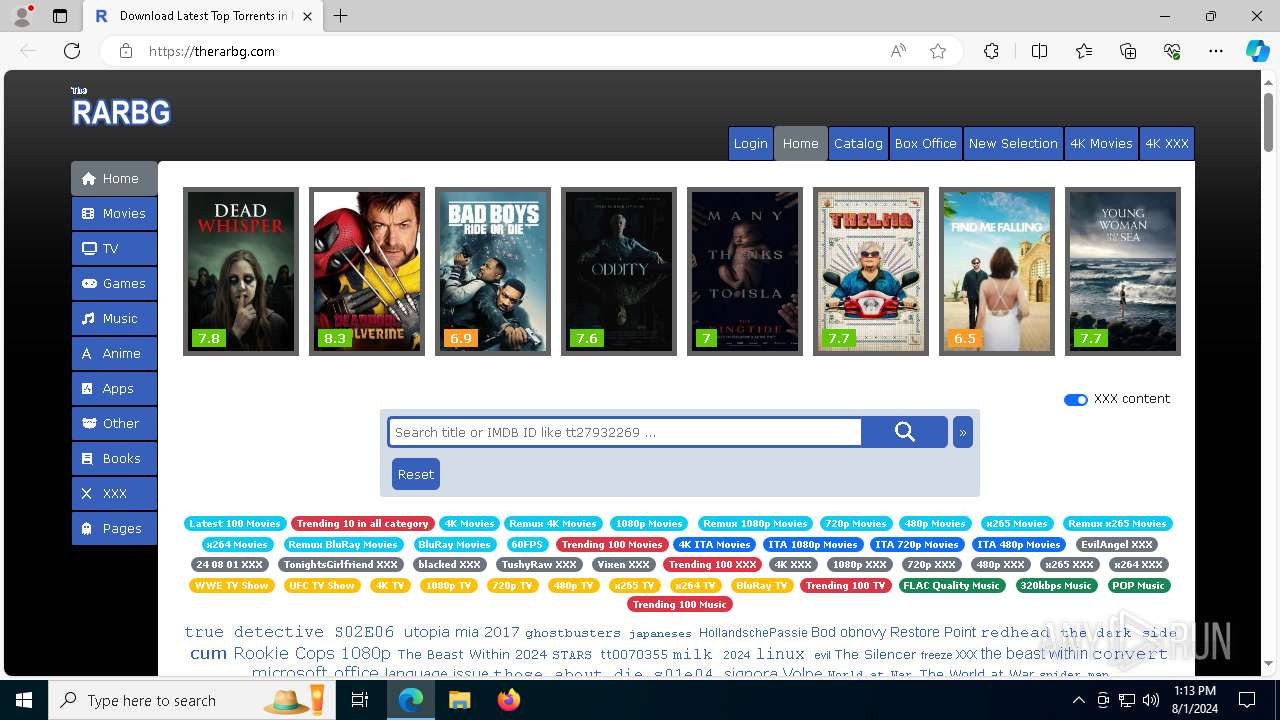Viewport: 1280px width, 720px height.
Task: Click the browser address bar URL
Action: (x=212, y=51)
